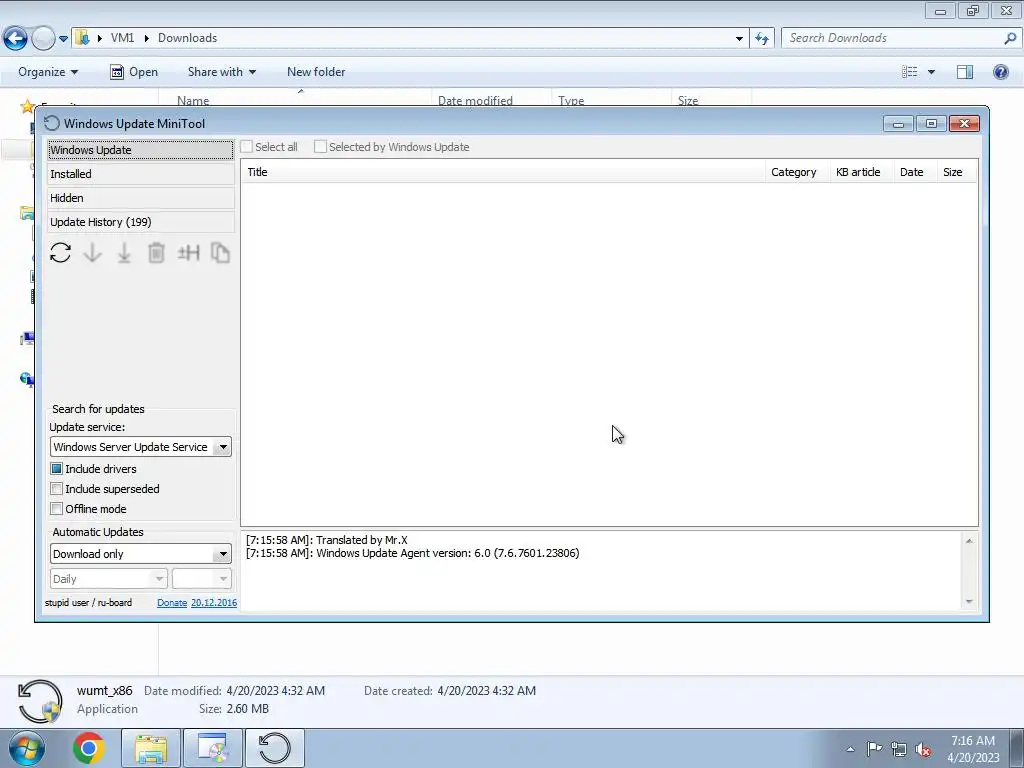Screen dimensions: 1024x768
Task: Click New folder in Explorer toolbar
Action: pos(316,72)
